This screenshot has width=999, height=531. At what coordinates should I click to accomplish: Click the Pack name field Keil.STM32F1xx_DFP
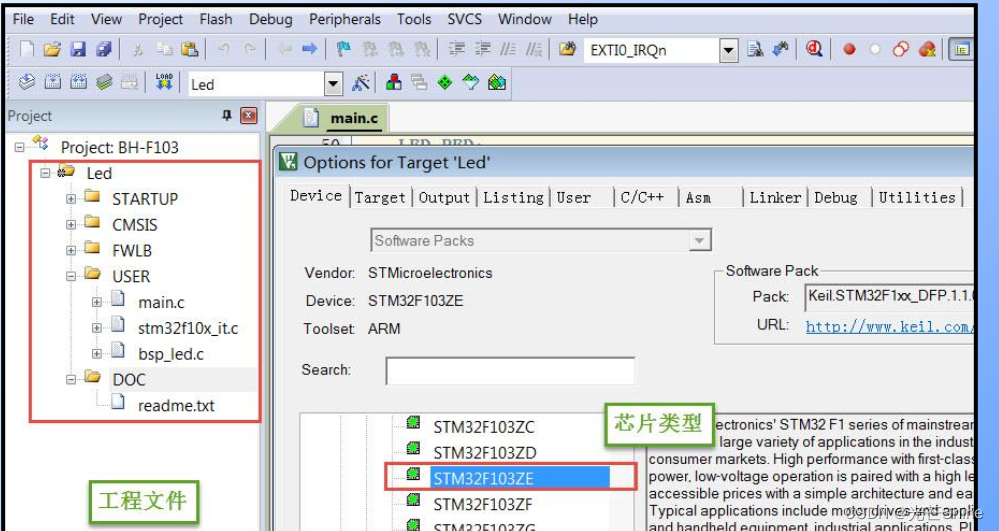coord(890,296)
